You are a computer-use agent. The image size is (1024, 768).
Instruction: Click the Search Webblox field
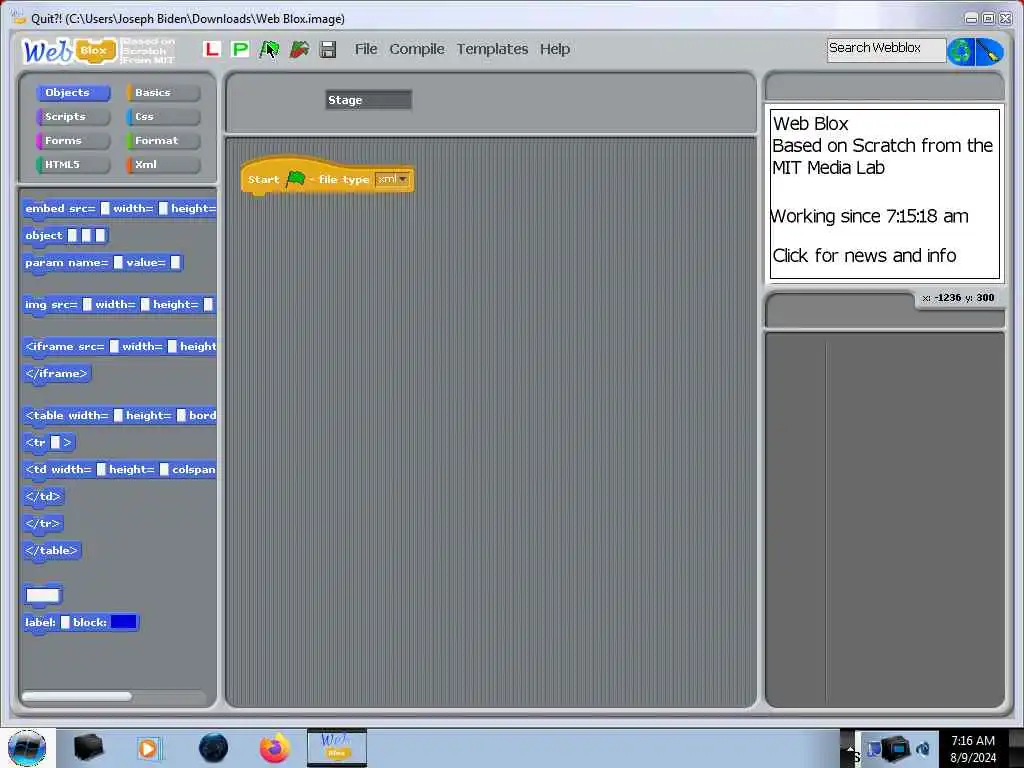(x=886, y=49)
